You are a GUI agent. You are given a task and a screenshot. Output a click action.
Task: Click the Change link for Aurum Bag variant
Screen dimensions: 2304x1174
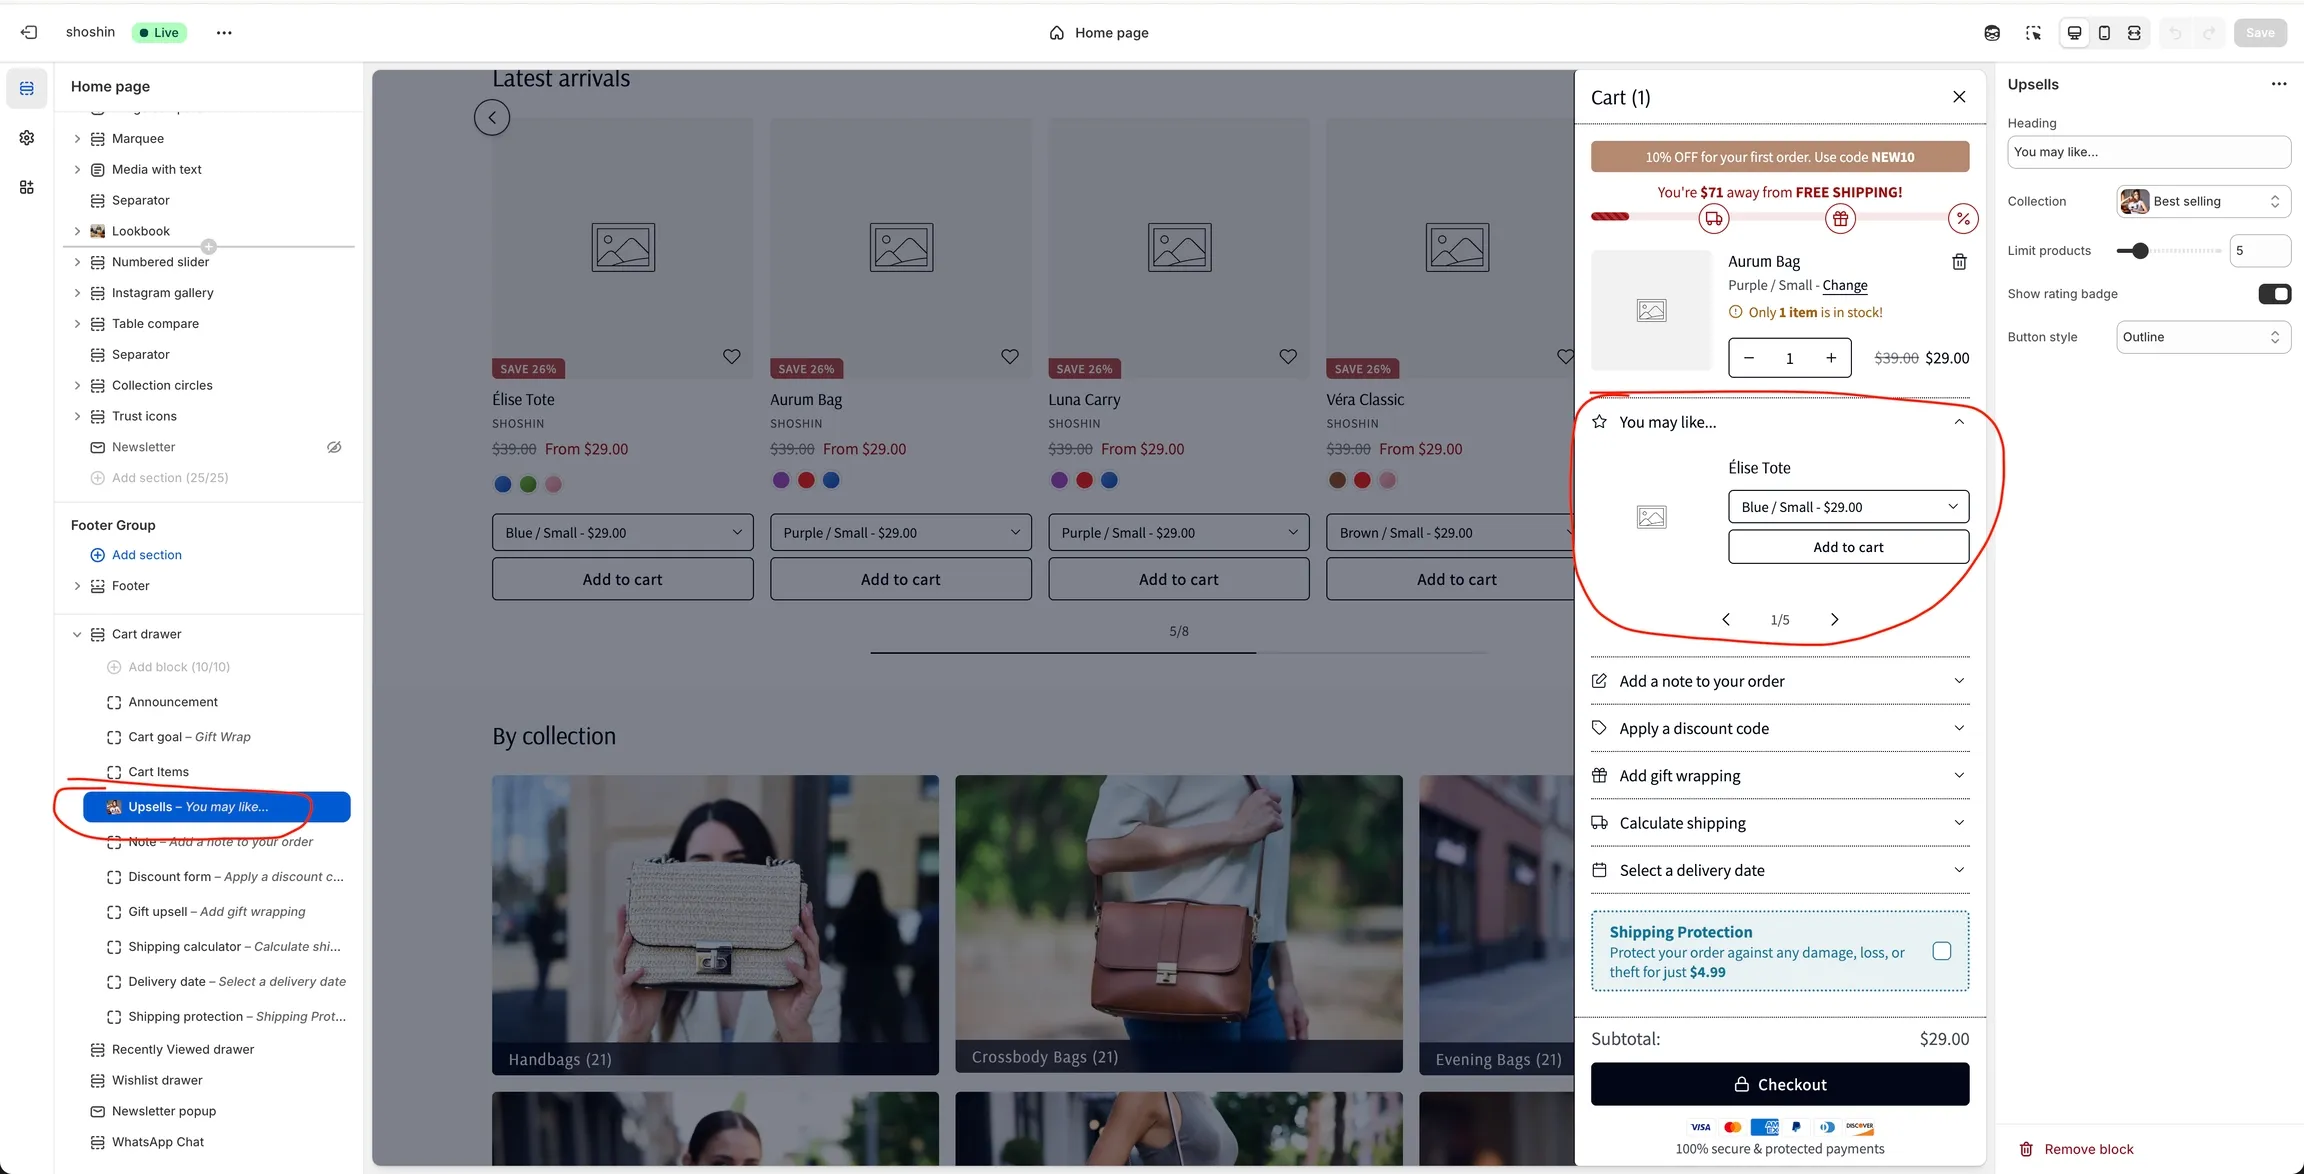coord(1844,285)
